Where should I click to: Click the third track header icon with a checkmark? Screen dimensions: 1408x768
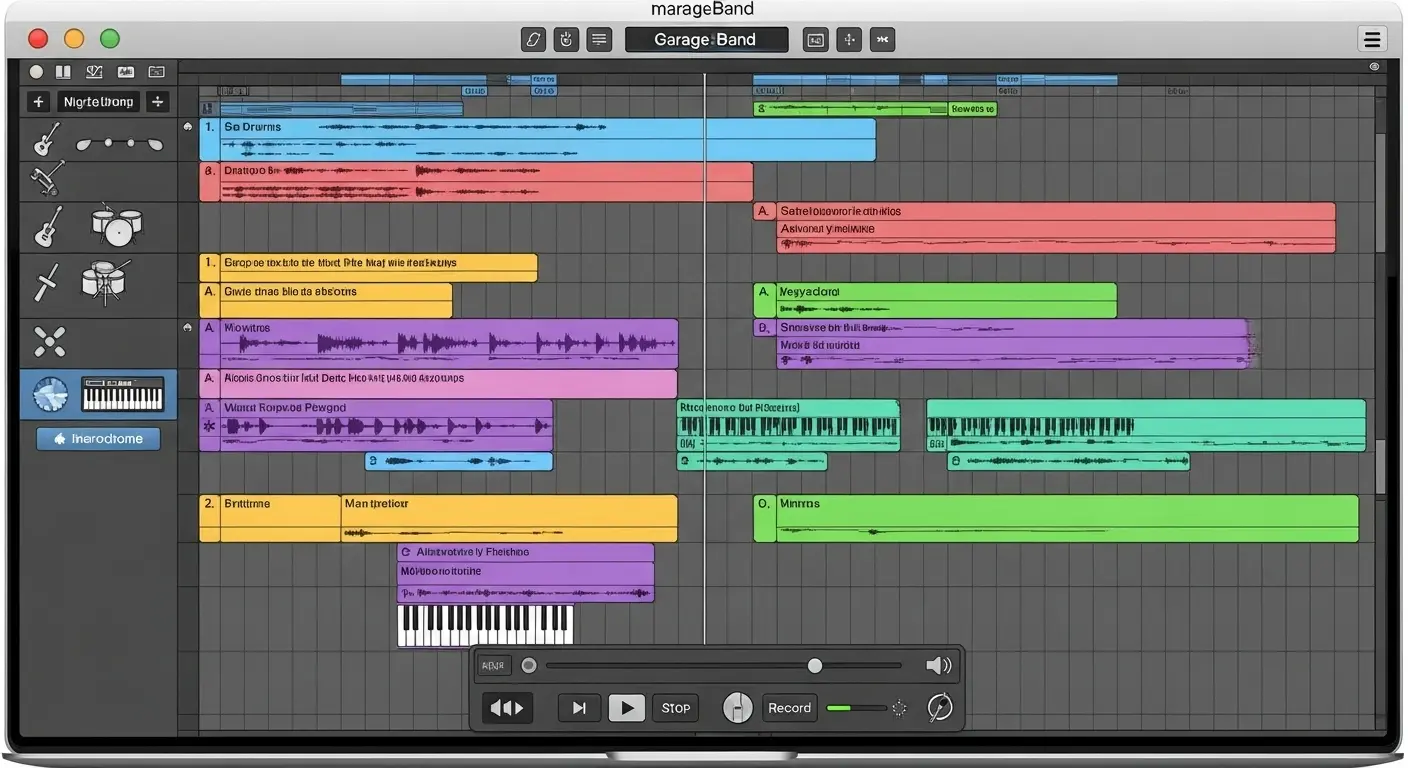95,72
